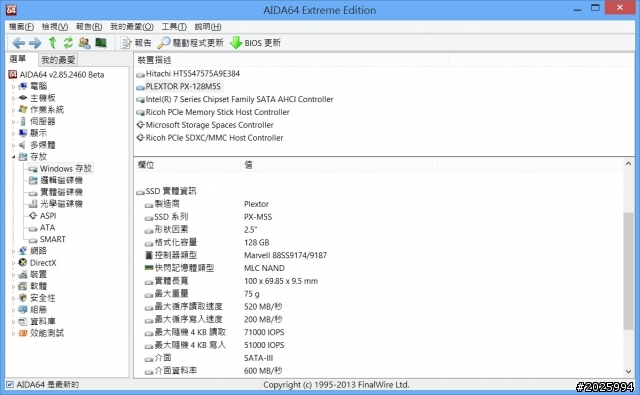
Task: Click the 欄位 column header
Action: click(187, 165)
